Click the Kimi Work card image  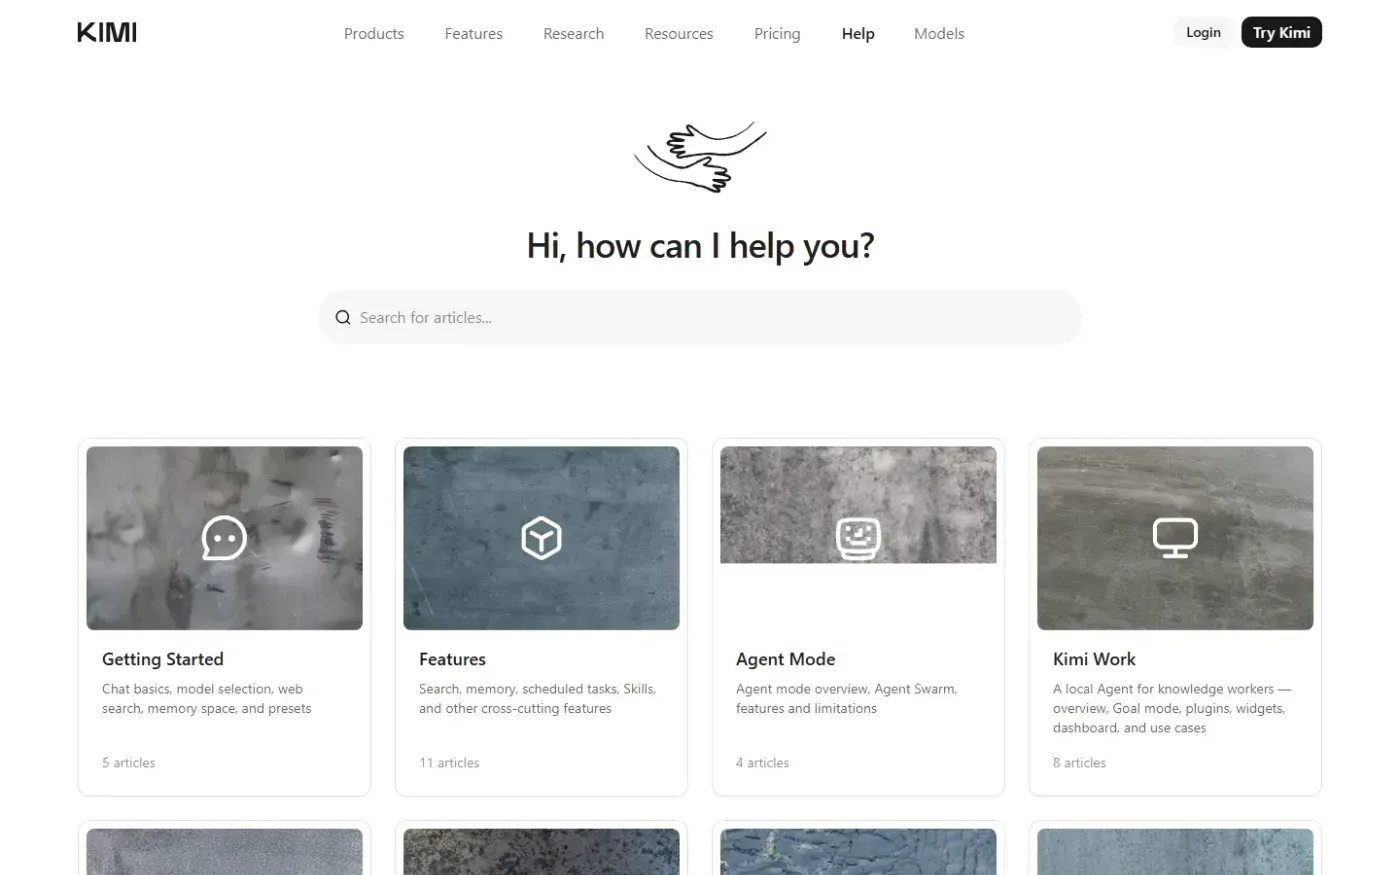pos(1175,538)
